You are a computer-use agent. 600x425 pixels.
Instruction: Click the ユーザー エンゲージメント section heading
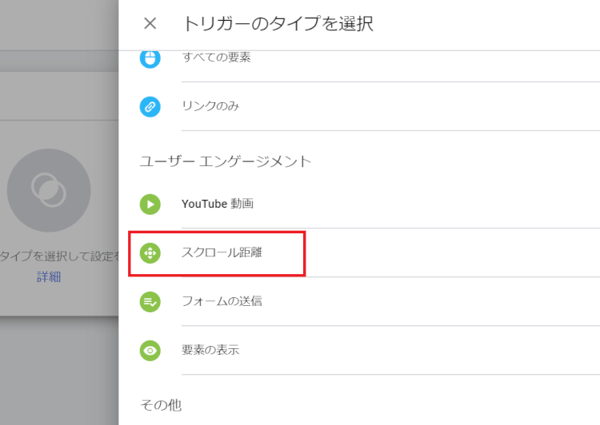(x=225, y=161)
